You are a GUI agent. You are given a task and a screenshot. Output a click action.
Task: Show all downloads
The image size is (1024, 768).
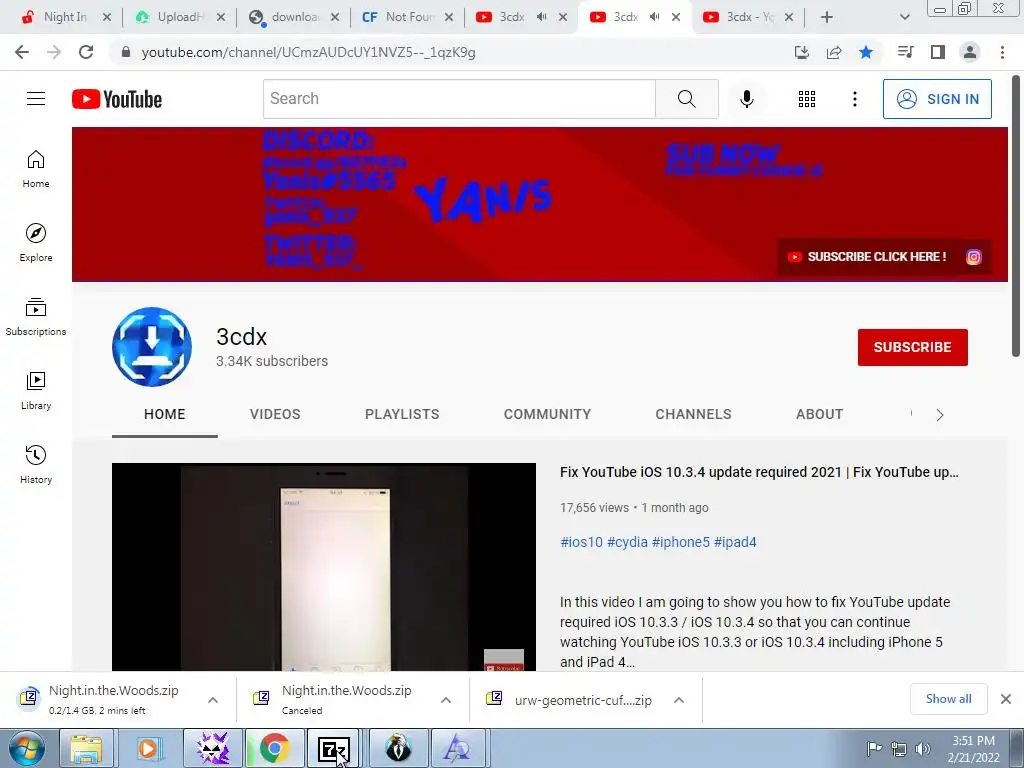pos(948,699)
